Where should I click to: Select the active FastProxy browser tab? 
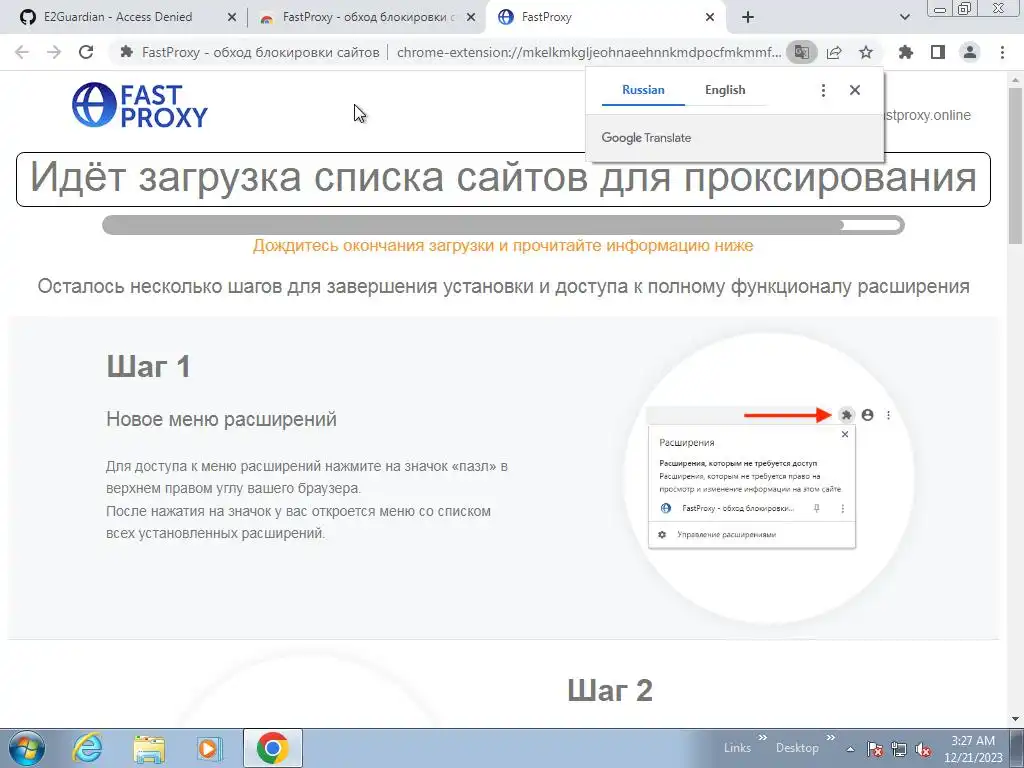tap(604, 17)
